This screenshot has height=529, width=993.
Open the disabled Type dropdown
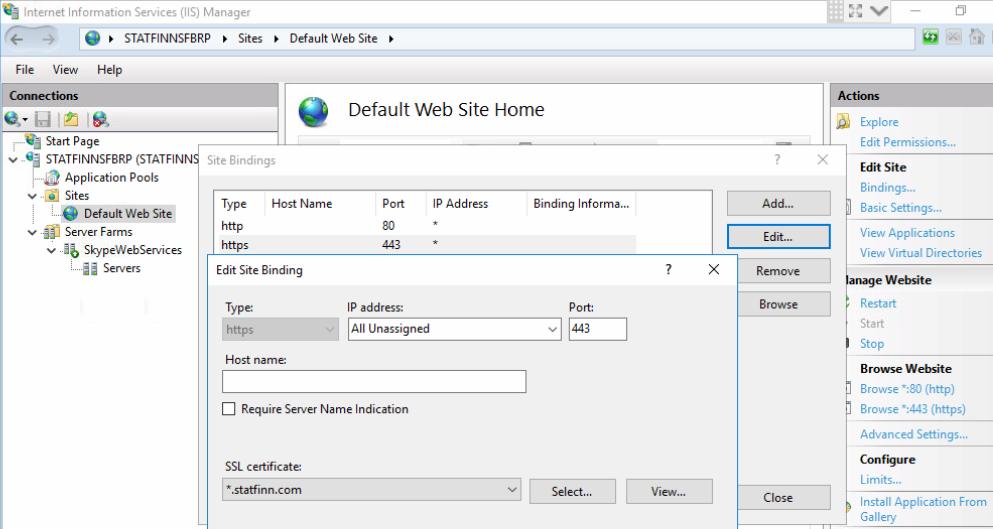point(329,329)
